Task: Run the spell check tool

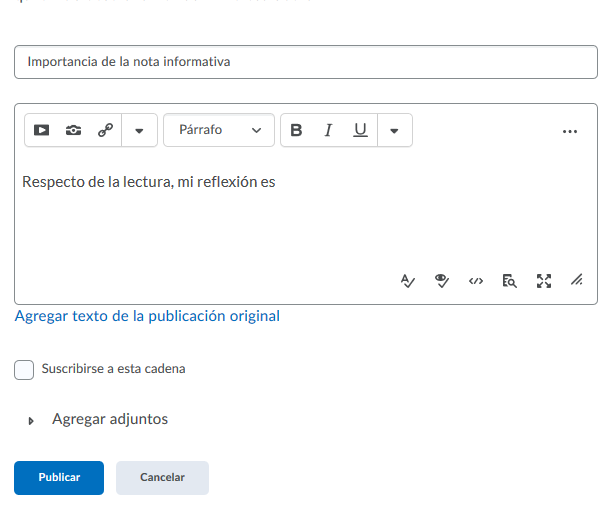Action: [x=407, y=281]
